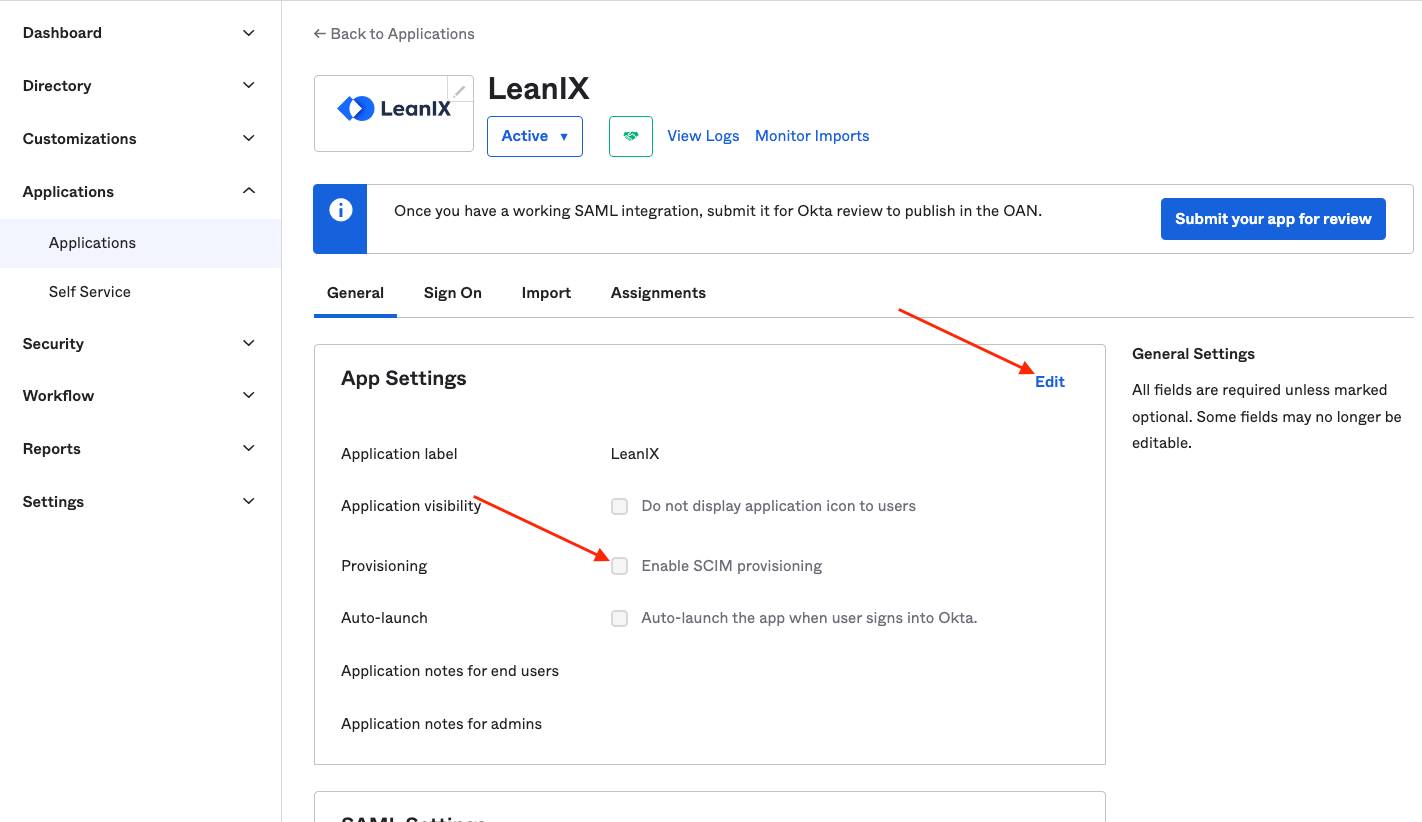Click Submit your app for review
The height and width of the screenshot is (822, 1422).
[x=1273, y=219]
